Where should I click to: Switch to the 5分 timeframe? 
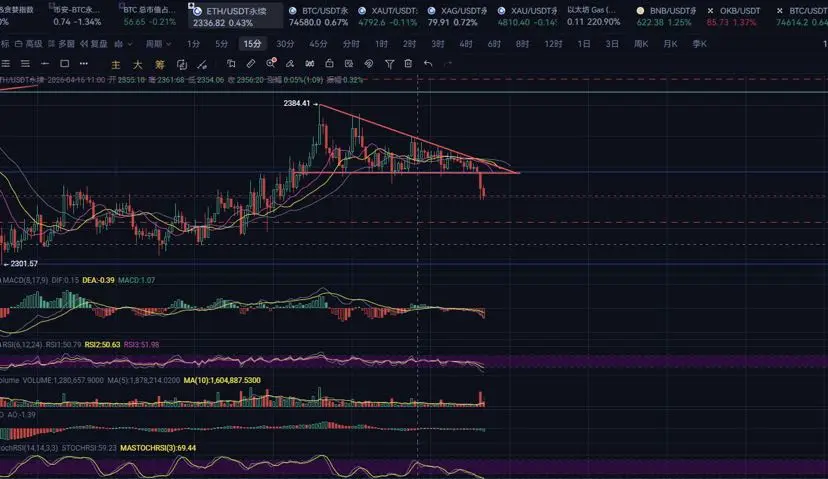(x=222, y=44)
